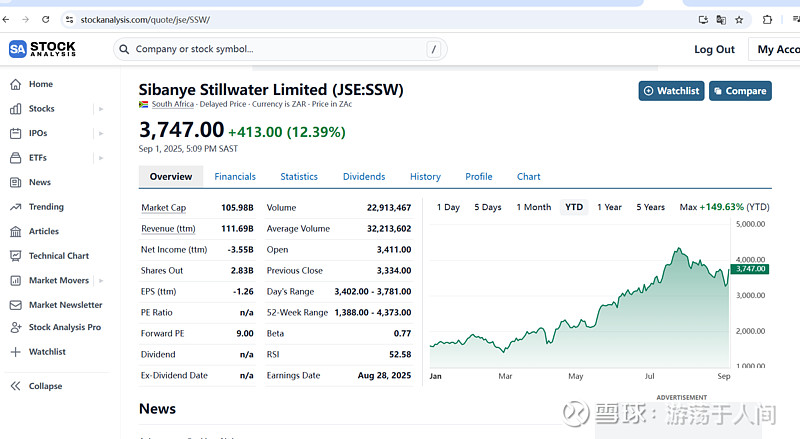The width and height of the screenshot is (800, 439).
Task: Select the 1 Month chart range
Action: (534, 207)
